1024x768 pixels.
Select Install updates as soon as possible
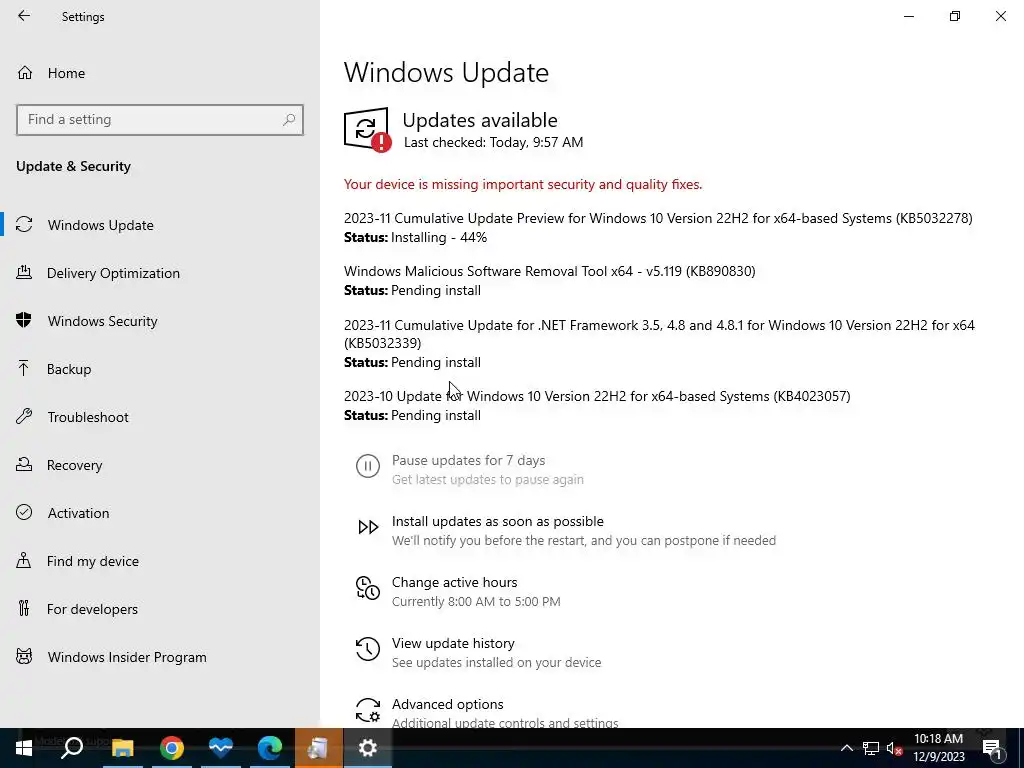pyautogui.click(x=498, y=521)
